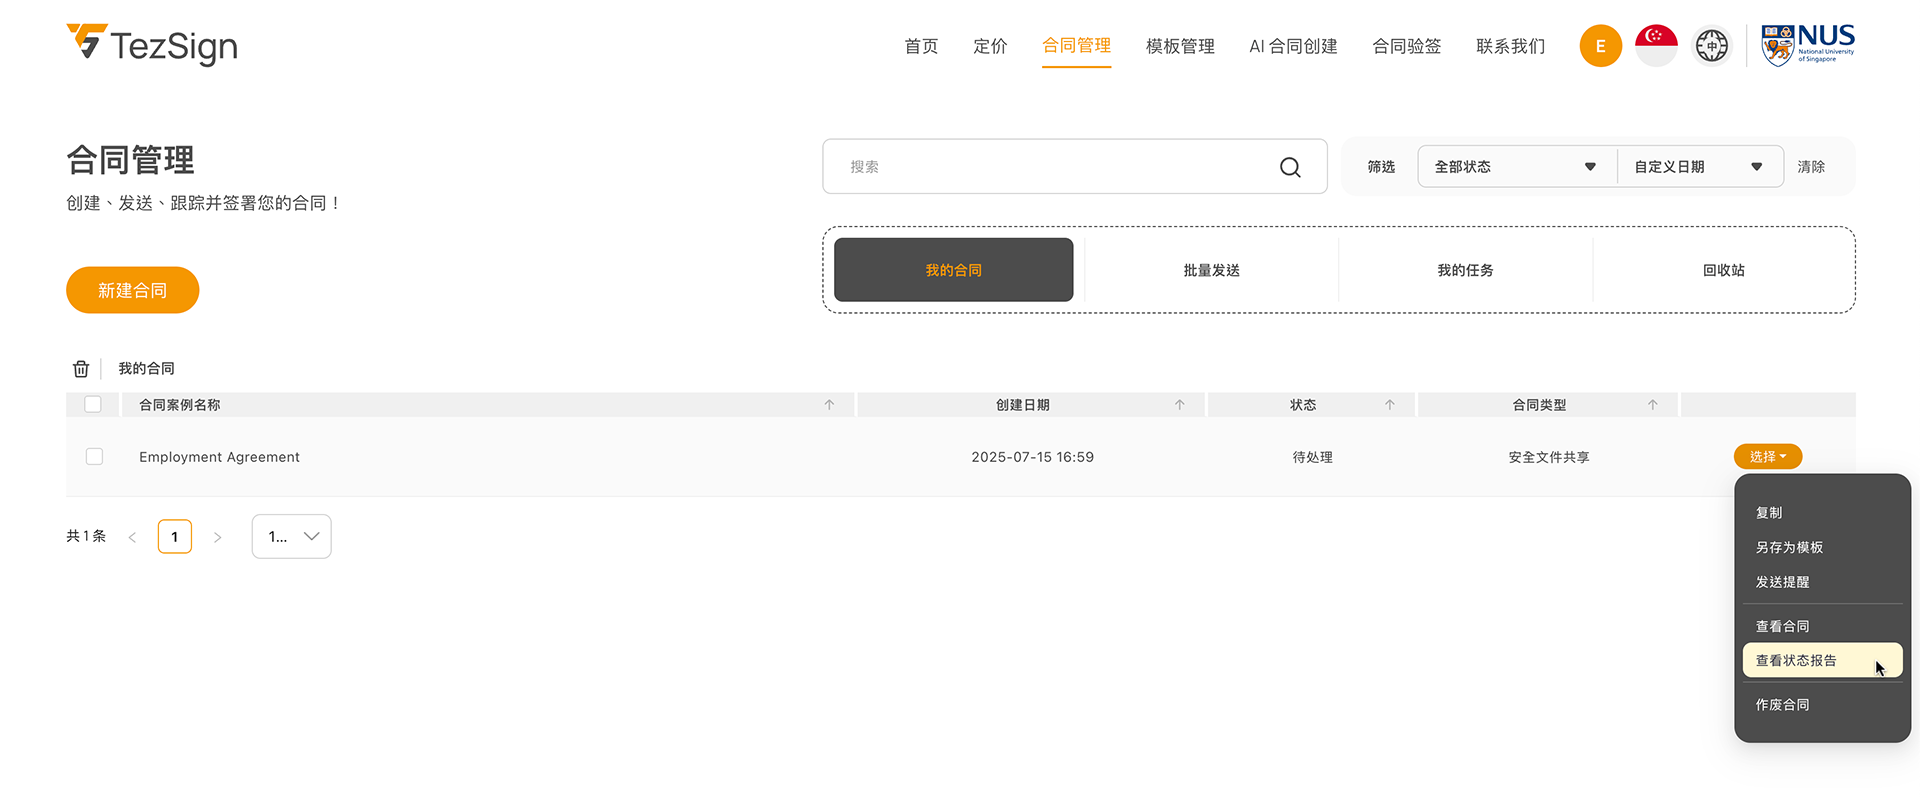Sort by contract name arrow

(x=829, y=405)
